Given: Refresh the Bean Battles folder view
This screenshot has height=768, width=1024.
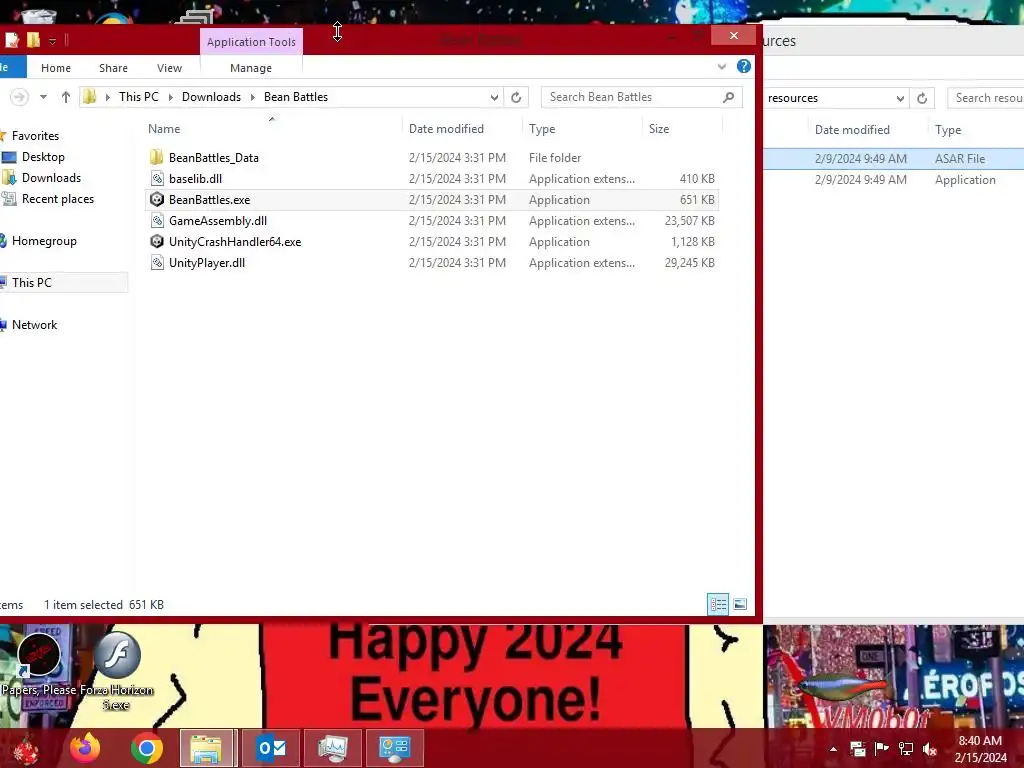Looking at the screenshot, I should pyautogui.click(x=516, y=97).
